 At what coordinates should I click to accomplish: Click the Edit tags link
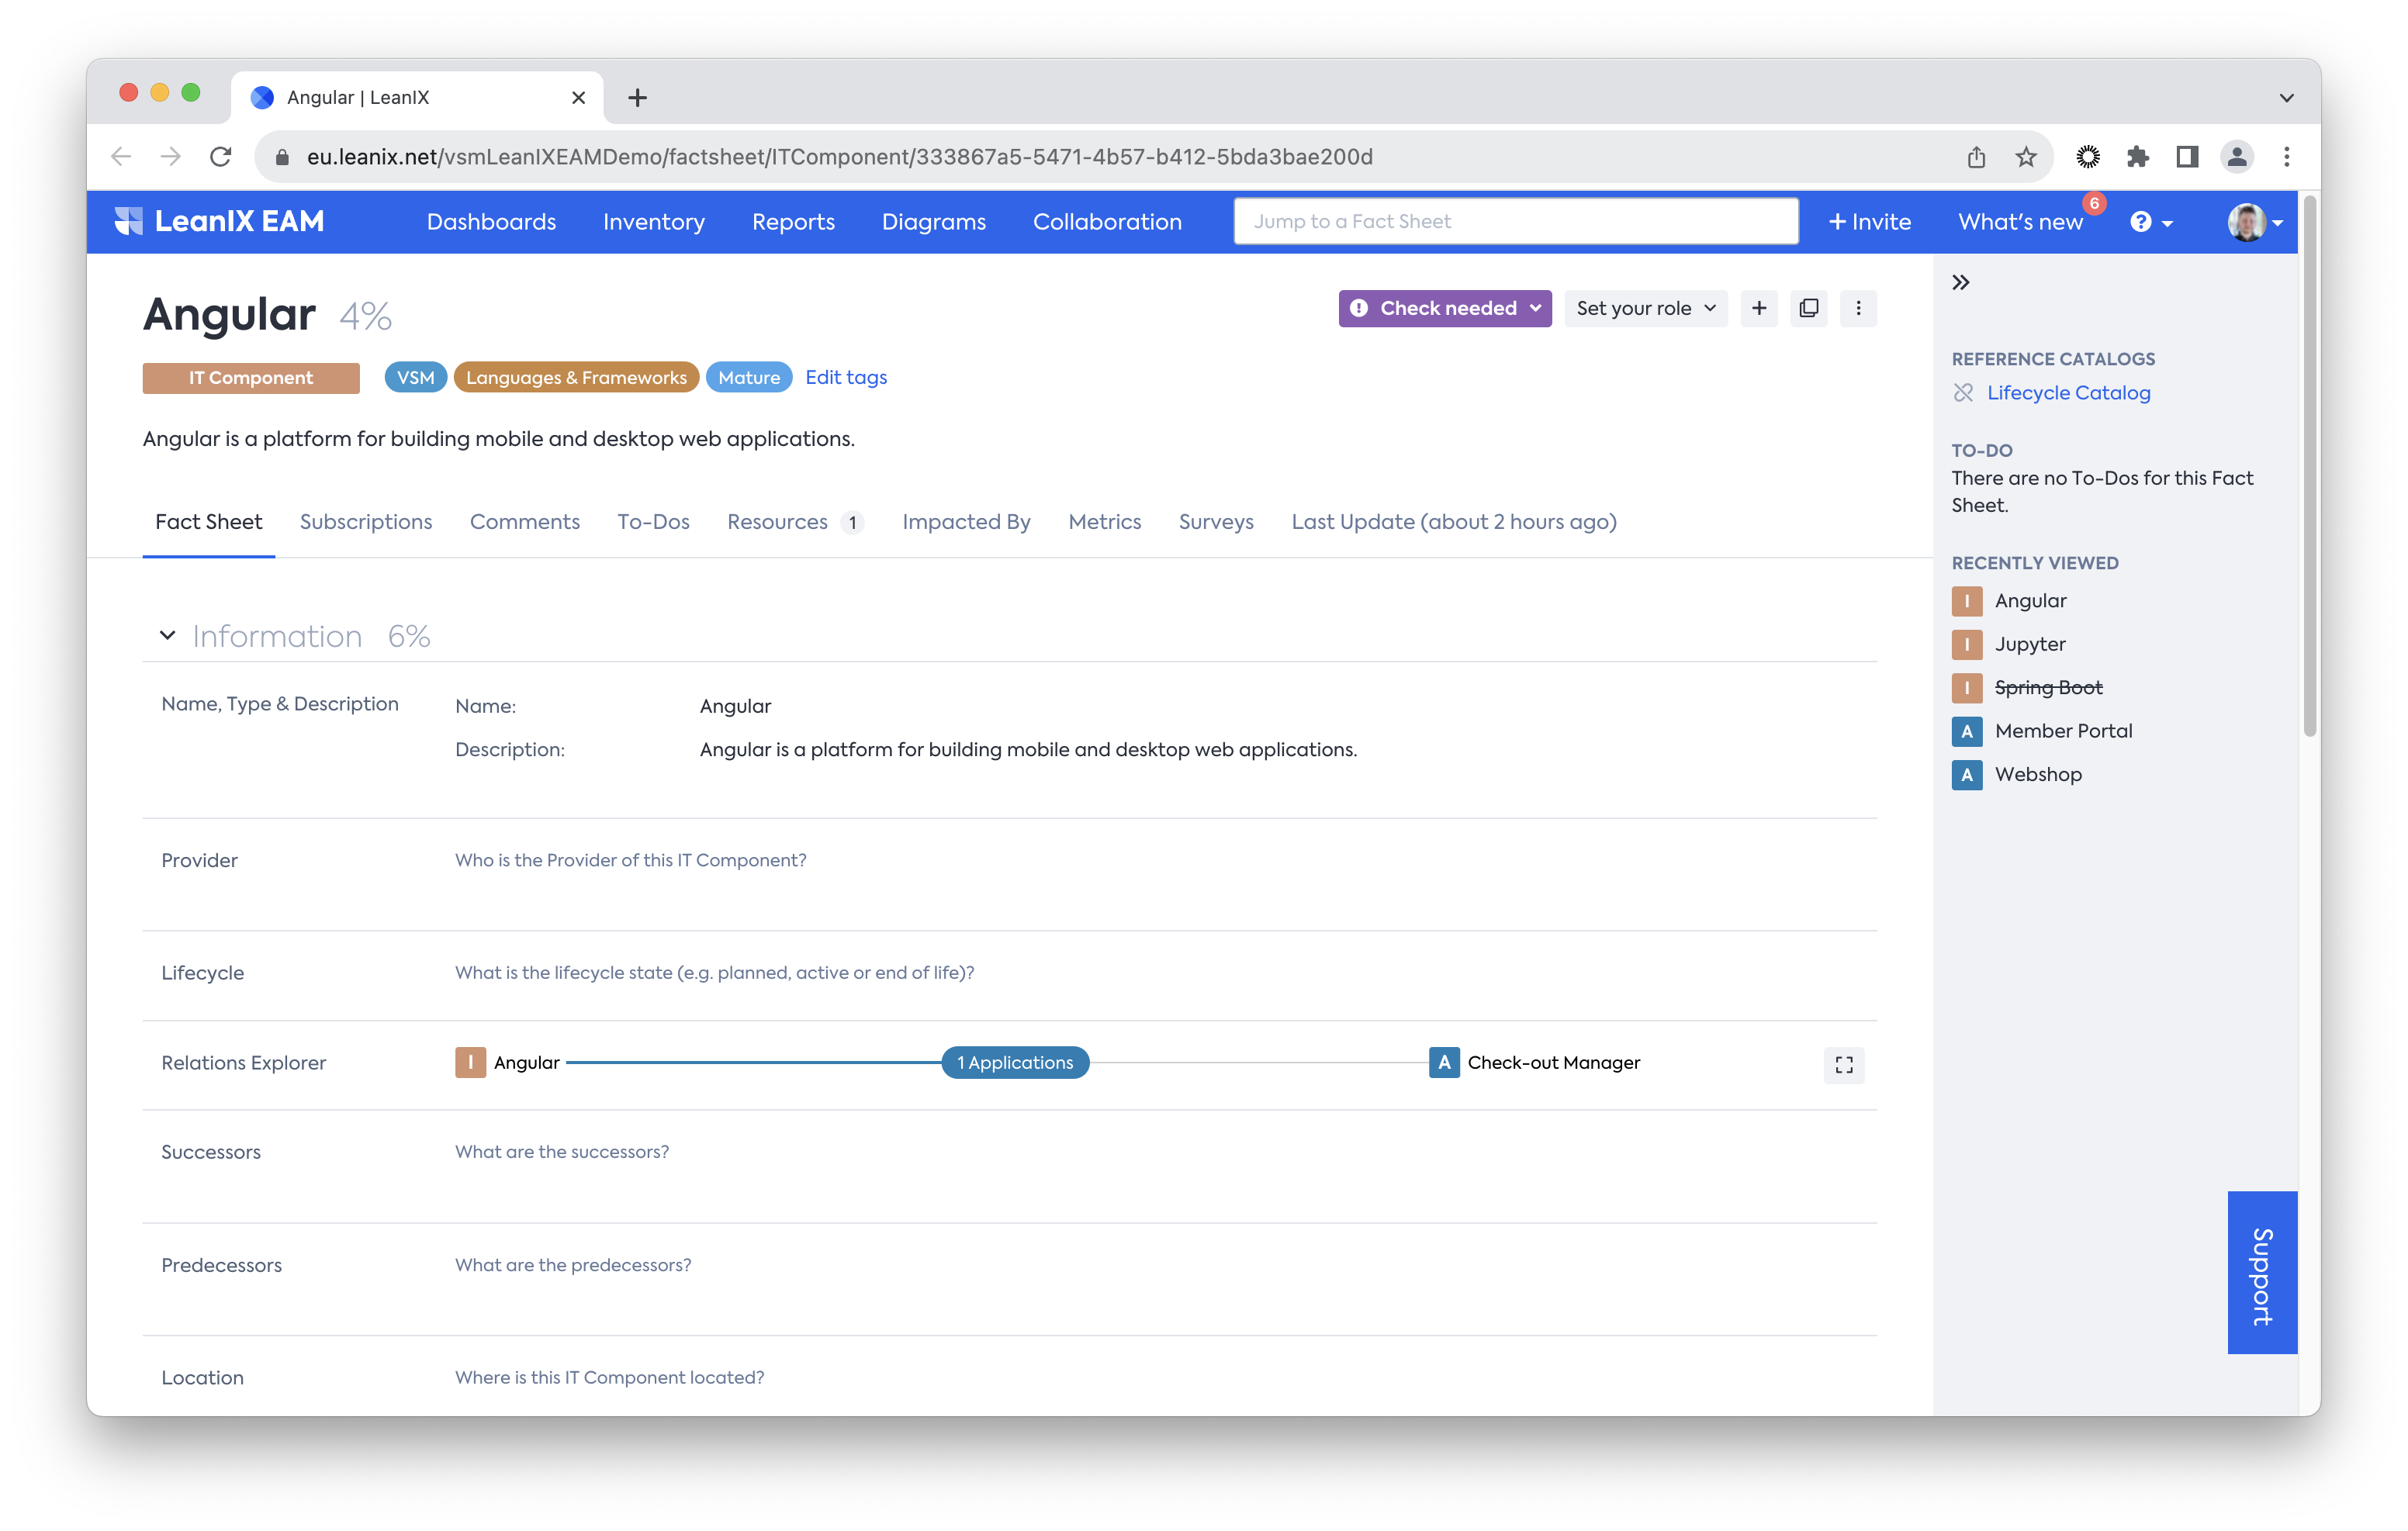pyautogui.click(x=845, y=377)
